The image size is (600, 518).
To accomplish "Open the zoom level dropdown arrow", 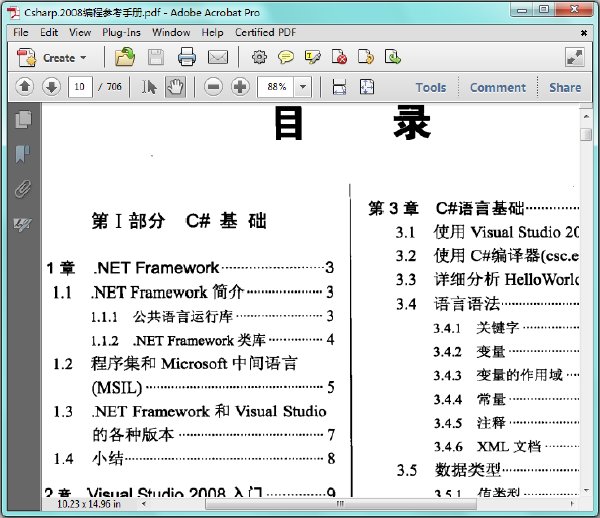I will click(303, 87).
